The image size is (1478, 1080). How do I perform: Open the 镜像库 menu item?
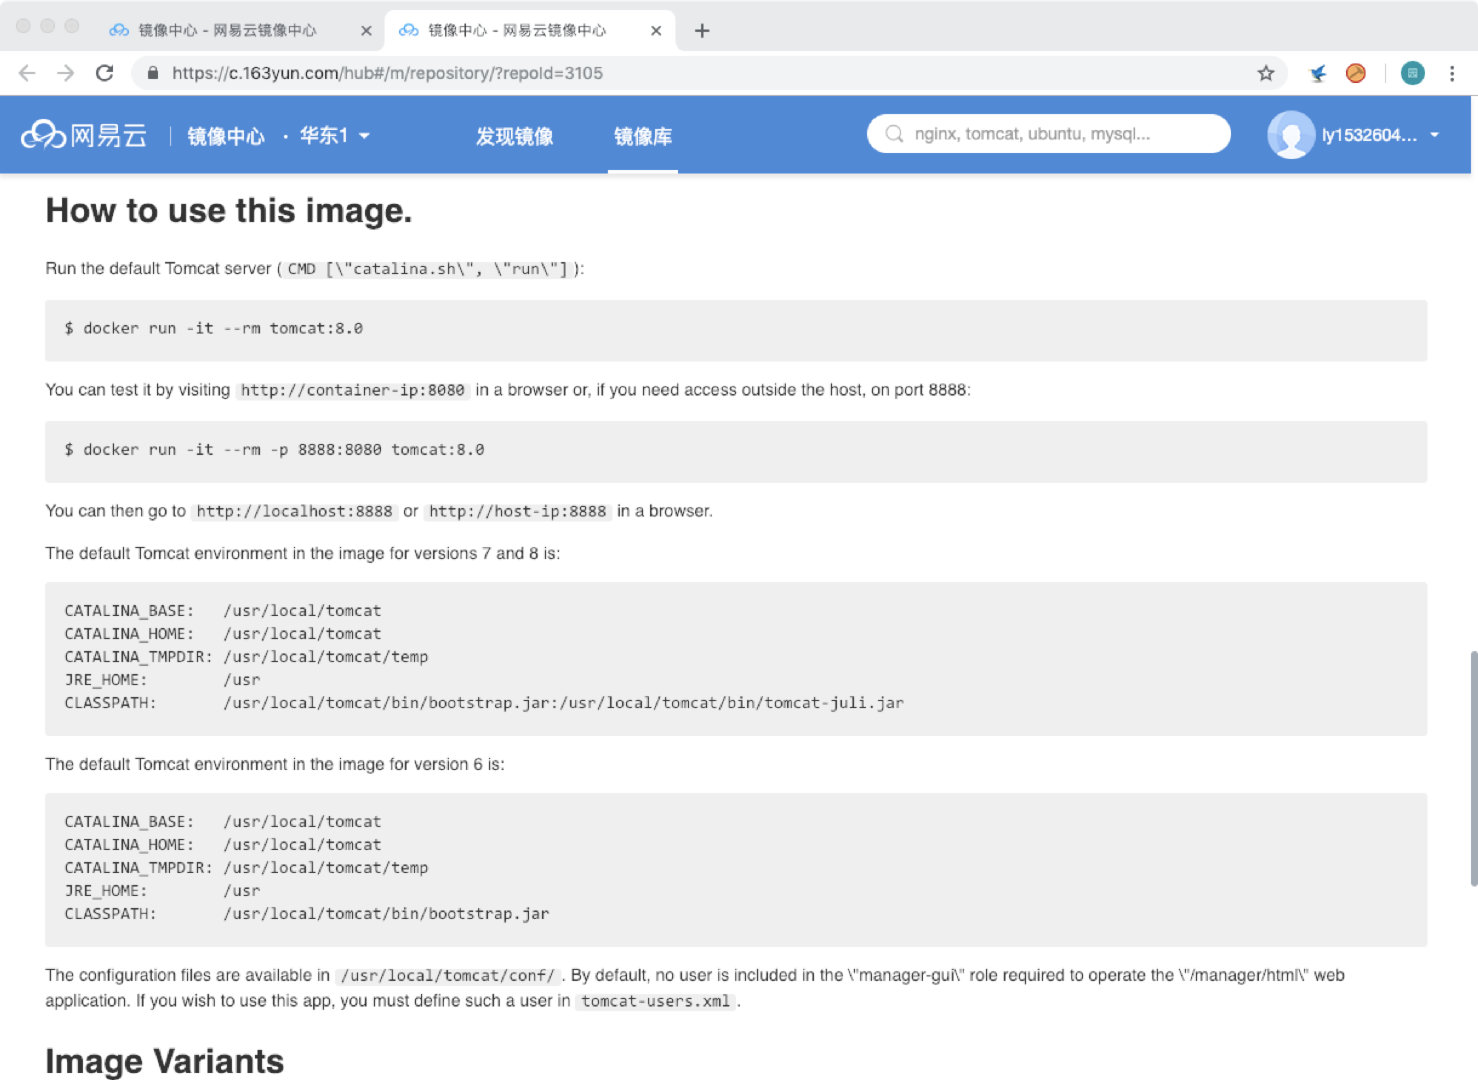(643, 136)
